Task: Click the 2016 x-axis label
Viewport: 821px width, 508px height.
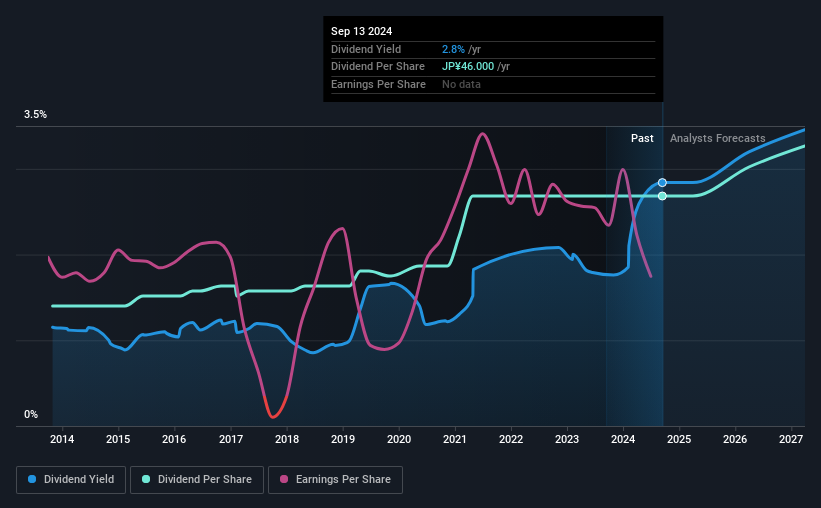Action: coord(174,439)
